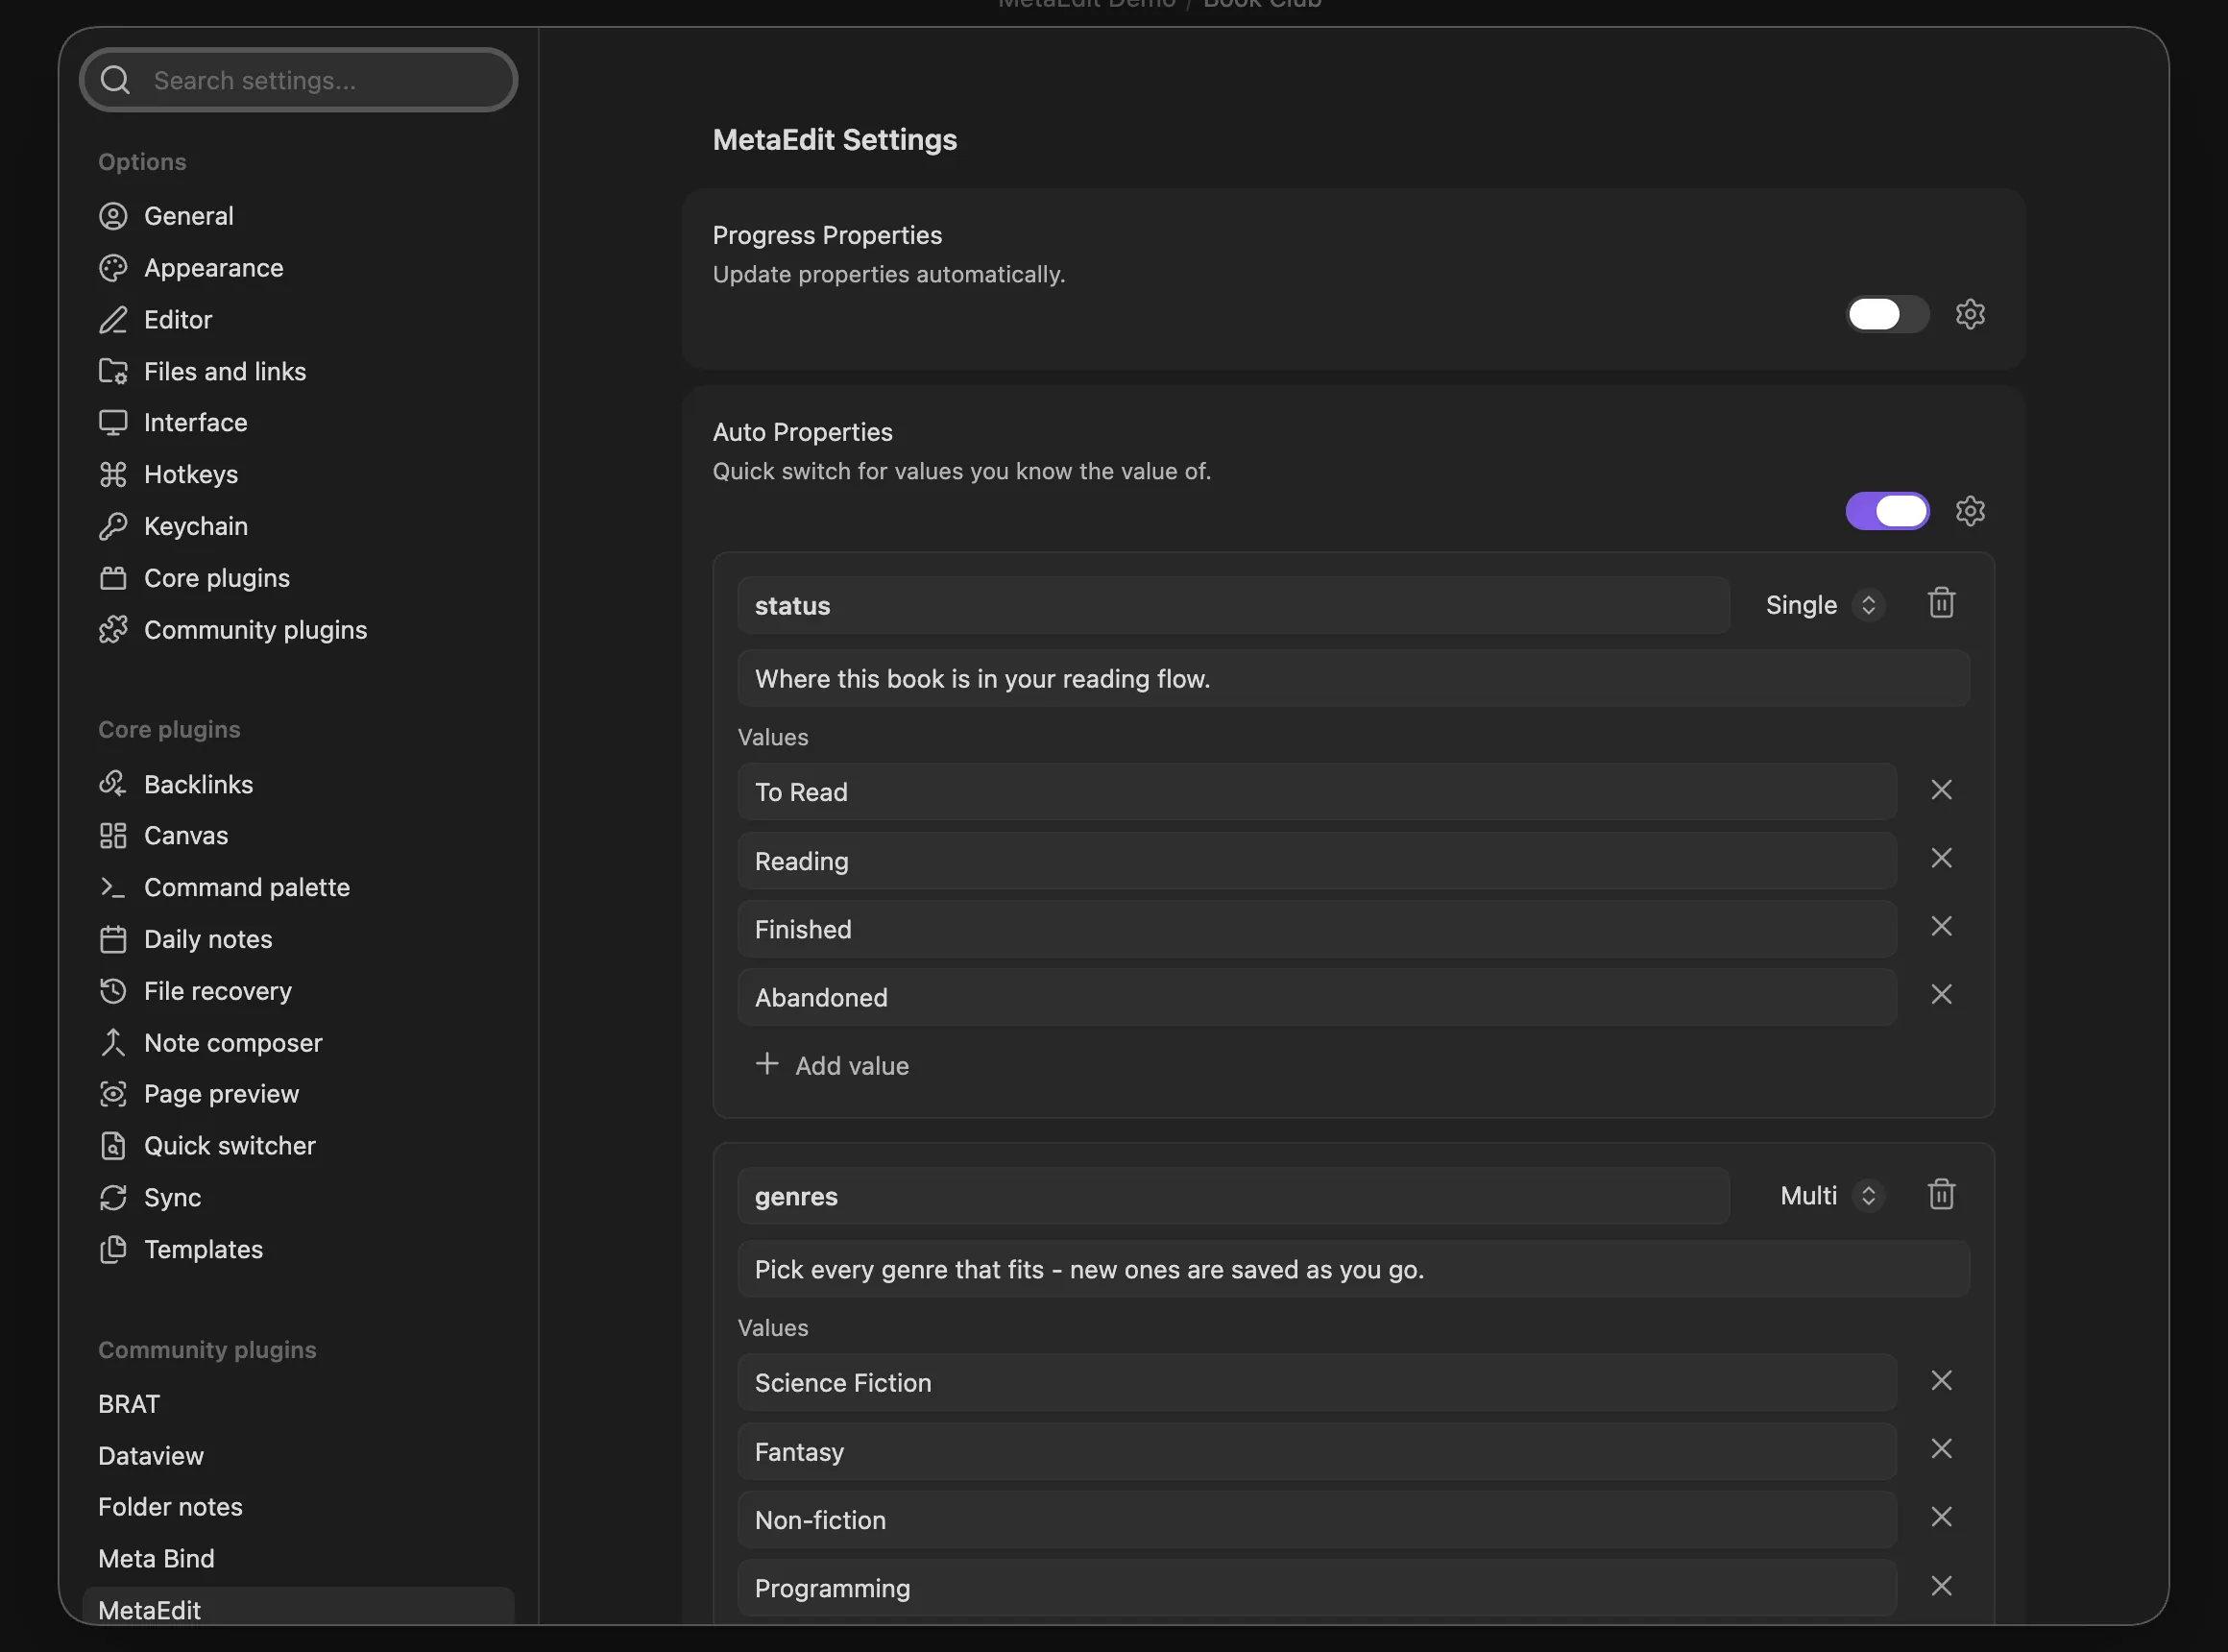This screenshot has width=2228, height=1652.
Task: Click the 'MetaEdit Settings' title
Action: coord(834,140)
